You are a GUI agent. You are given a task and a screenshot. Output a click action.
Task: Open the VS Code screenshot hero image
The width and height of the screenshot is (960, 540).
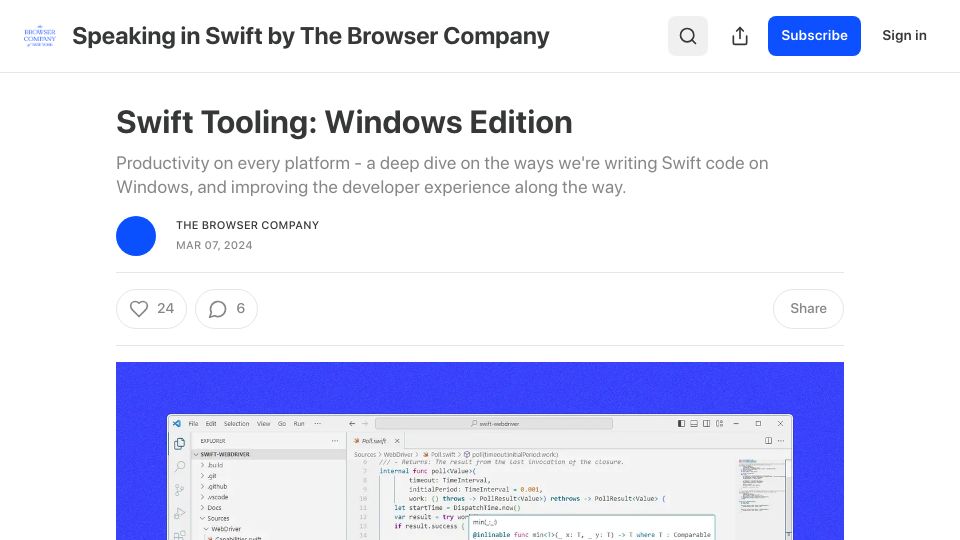480,451
